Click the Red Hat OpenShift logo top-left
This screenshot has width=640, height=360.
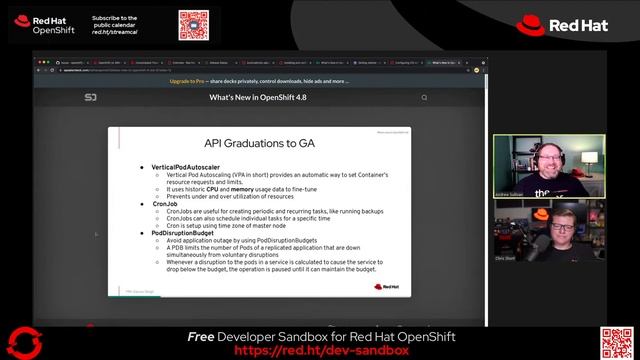44,25
